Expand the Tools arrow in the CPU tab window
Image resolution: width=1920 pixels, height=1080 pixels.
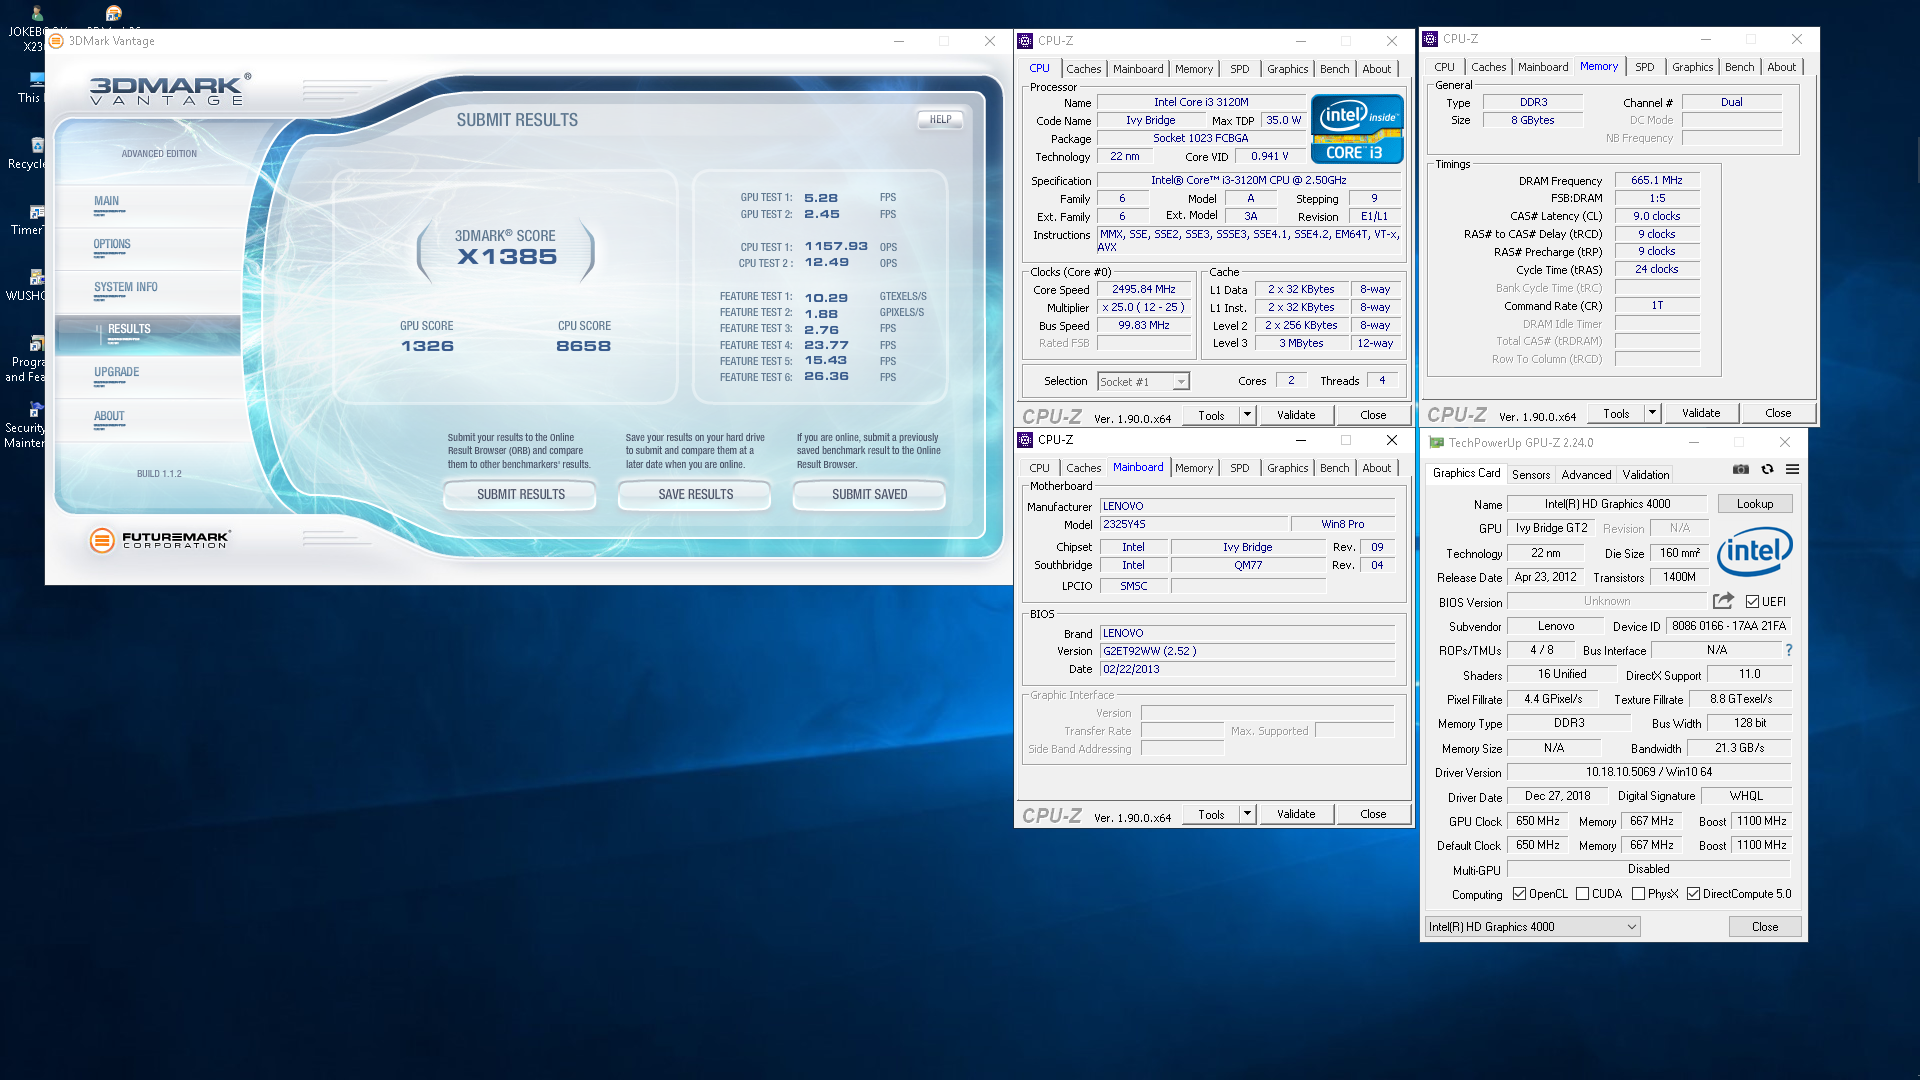[x=1247, y=415]
